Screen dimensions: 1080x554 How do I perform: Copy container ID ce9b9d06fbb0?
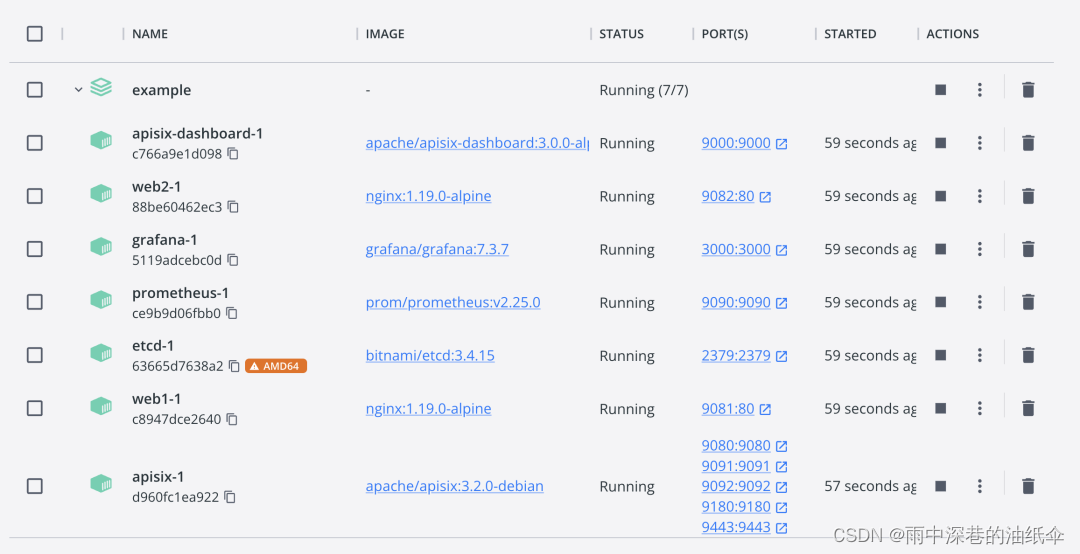pyautogui.click(x=232, y=313)
